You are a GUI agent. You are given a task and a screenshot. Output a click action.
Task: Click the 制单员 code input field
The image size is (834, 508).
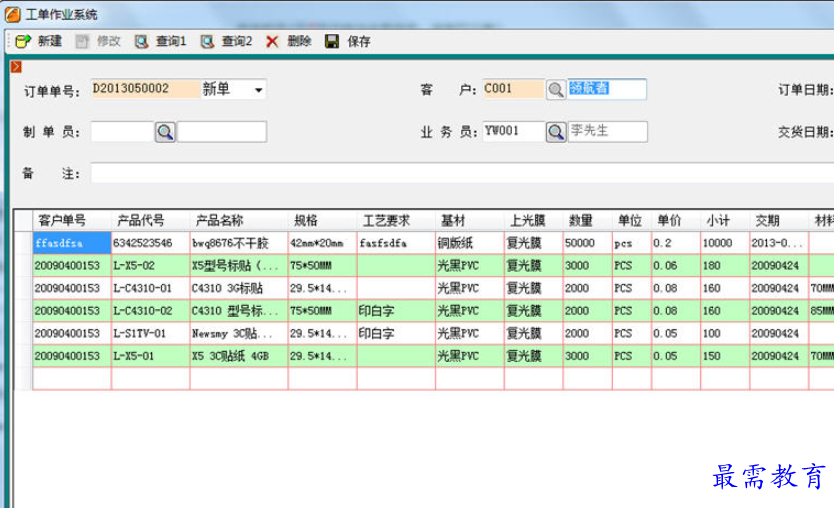point(122,132)
